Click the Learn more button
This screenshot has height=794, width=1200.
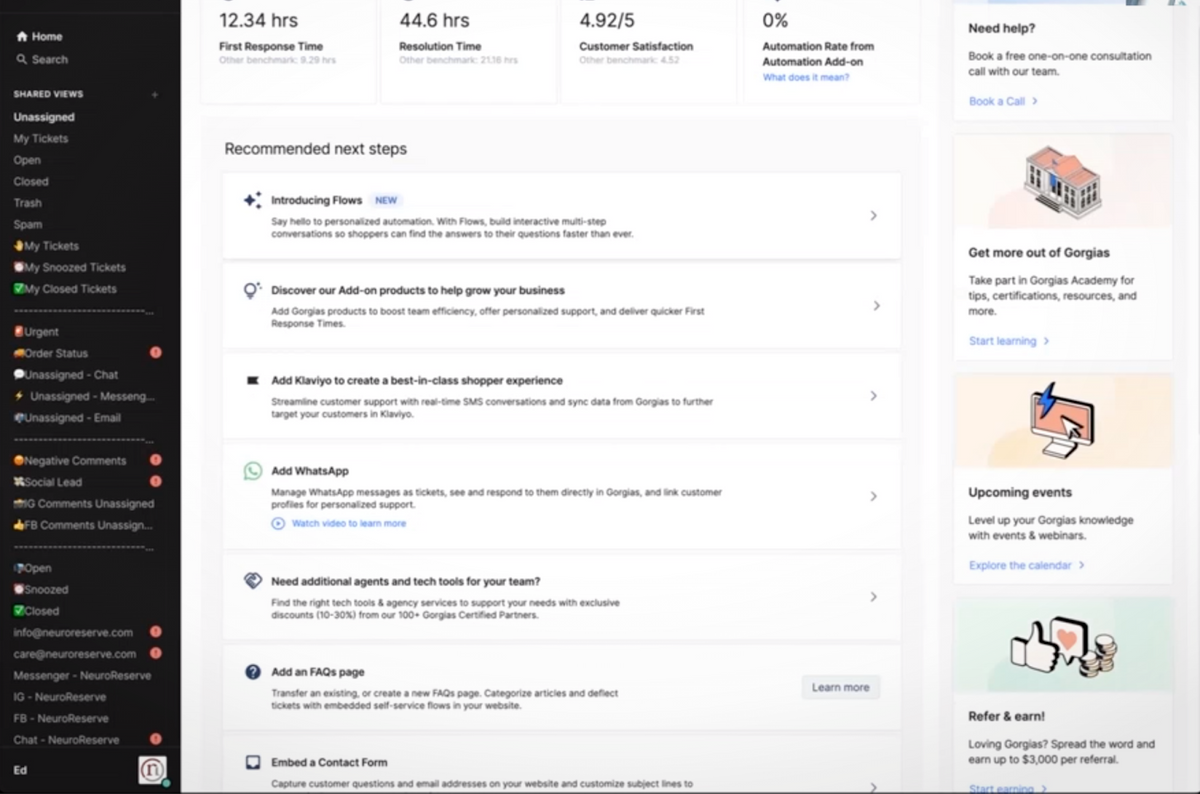(840, 687)
